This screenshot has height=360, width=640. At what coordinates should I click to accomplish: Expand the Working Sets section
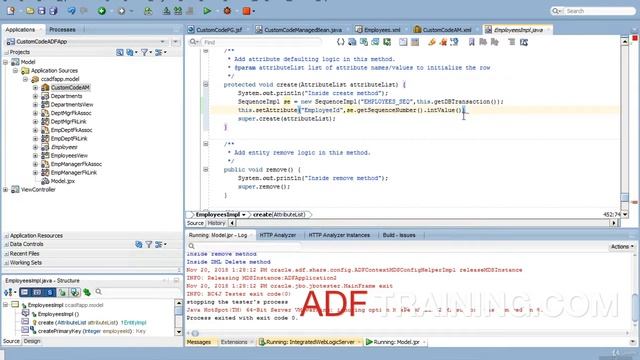tap(7, 263)
